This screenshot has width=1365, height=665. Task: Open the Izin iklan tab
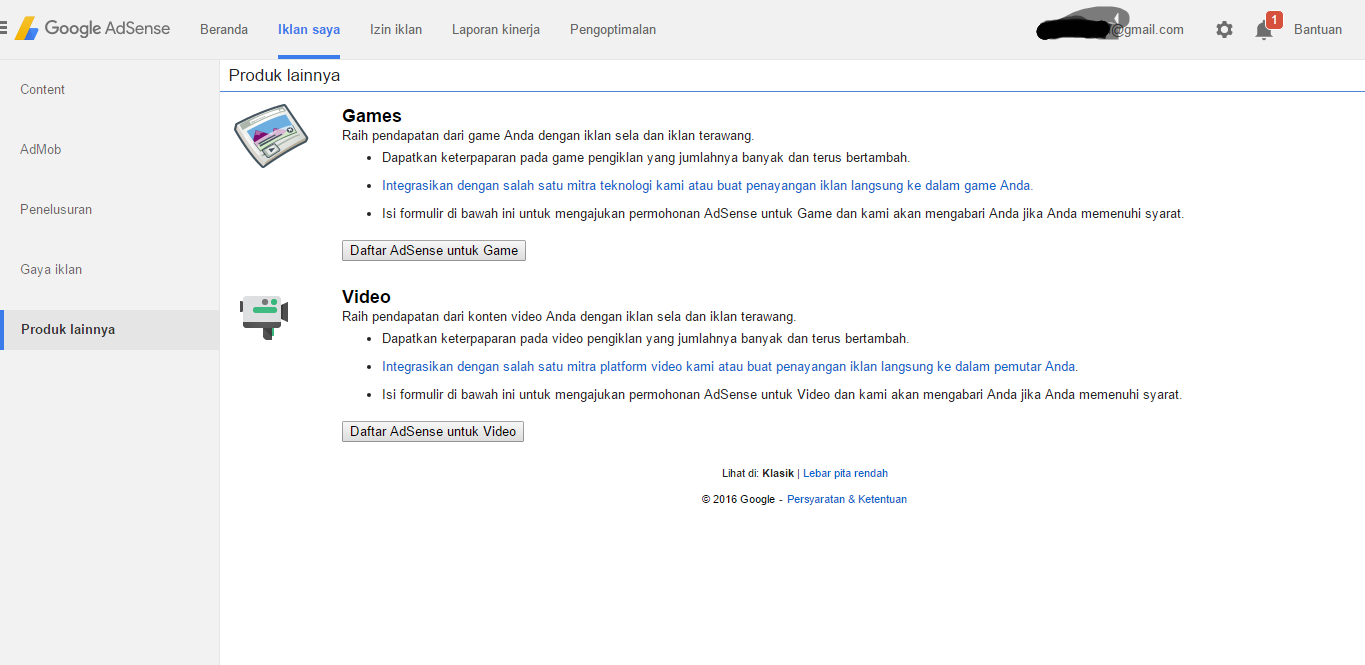click(x=396, y=30)
